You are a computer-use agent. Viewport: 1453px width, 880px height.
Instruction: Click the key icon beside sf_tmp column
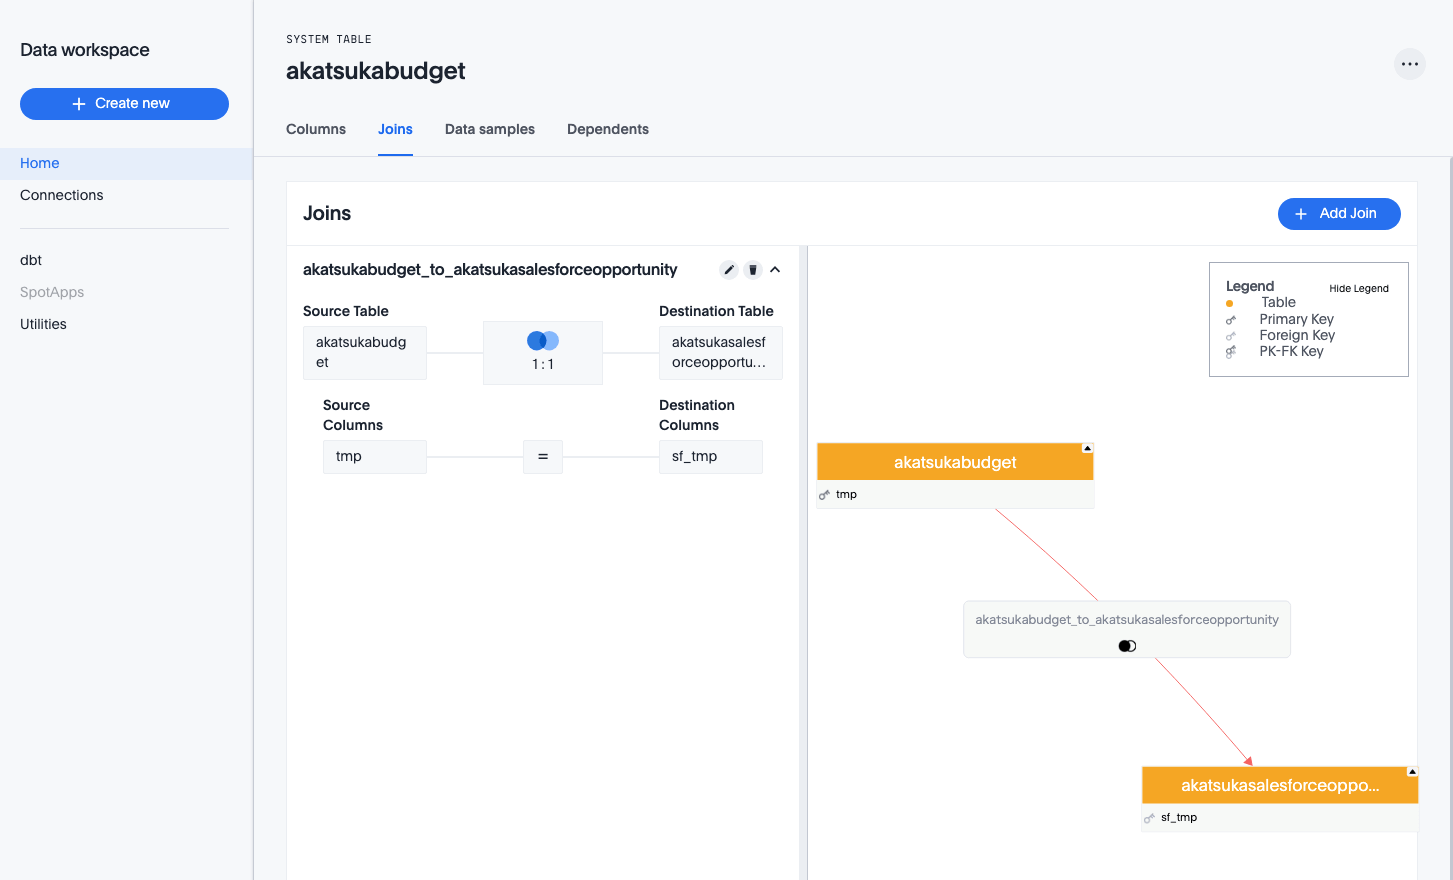point(1149,818)
